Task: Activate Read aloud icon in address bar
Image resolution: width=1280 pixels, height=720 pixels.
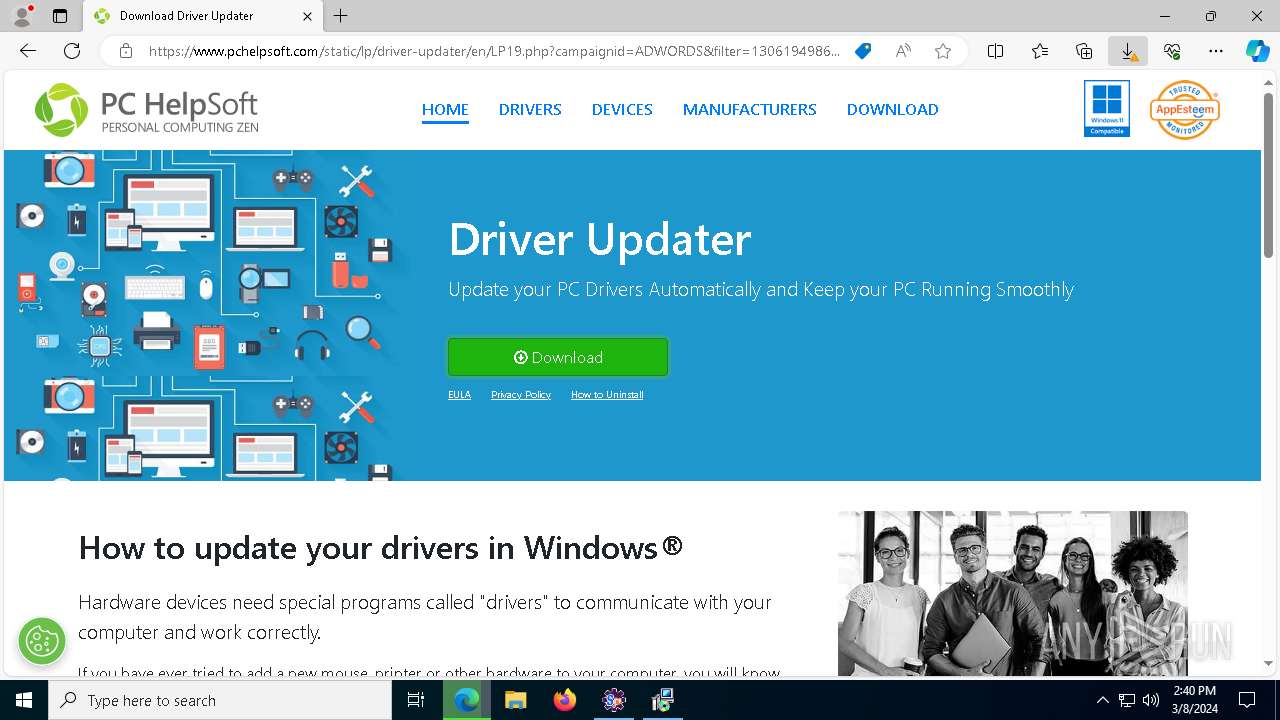Action: [x=903, y=51]
